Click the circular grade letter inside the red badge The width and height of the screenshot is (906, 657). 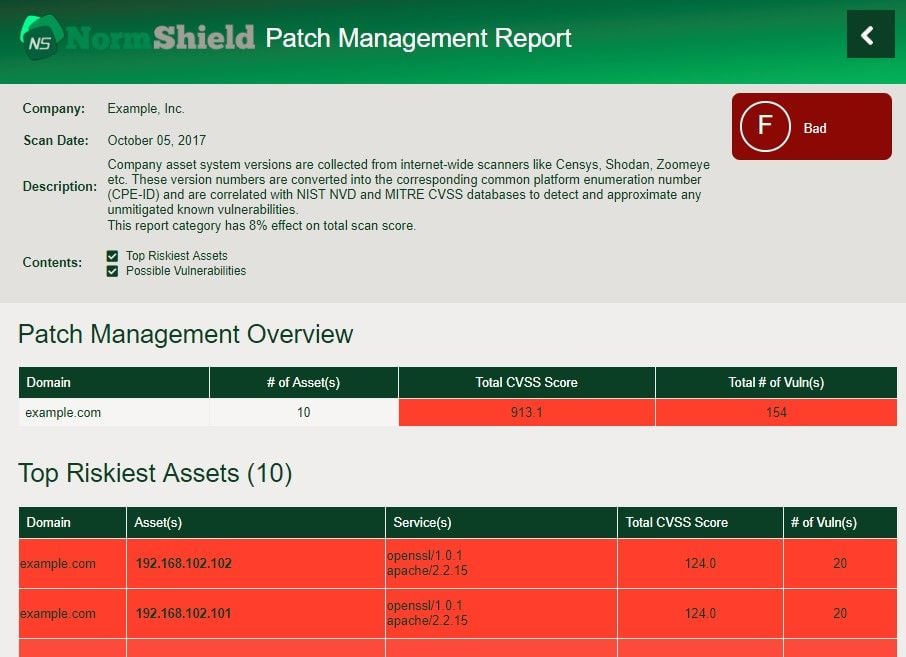[x=764, y=126]
